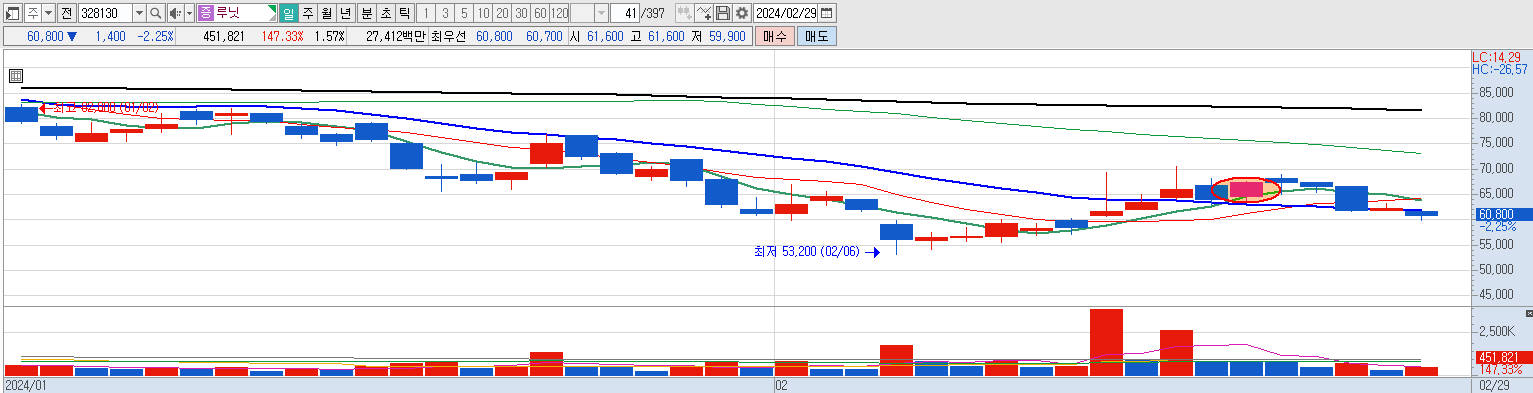
Task: Open the stock code history dropdown
Action: [139, 13]
